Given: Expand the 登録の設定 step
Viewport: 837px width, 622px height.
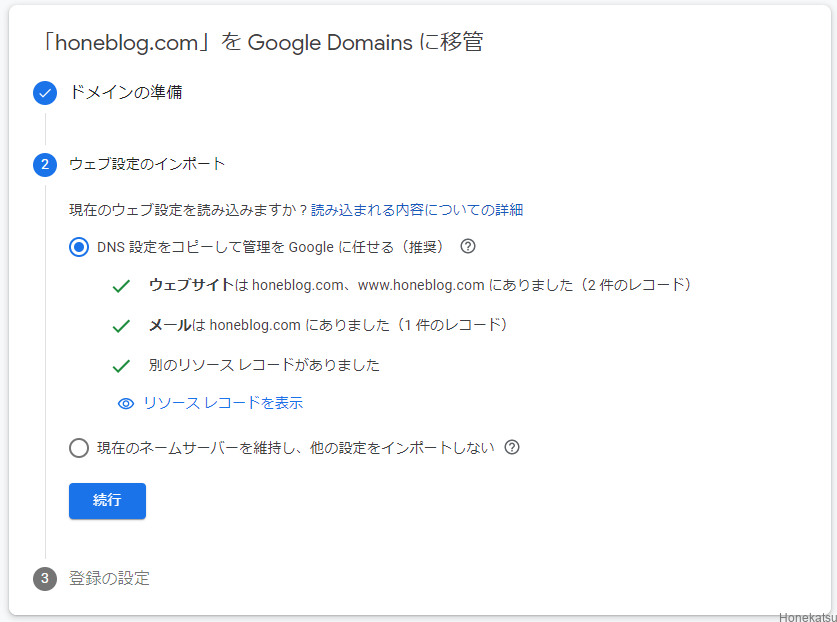Looking at the screenshot, I should [x=109, y=578].
